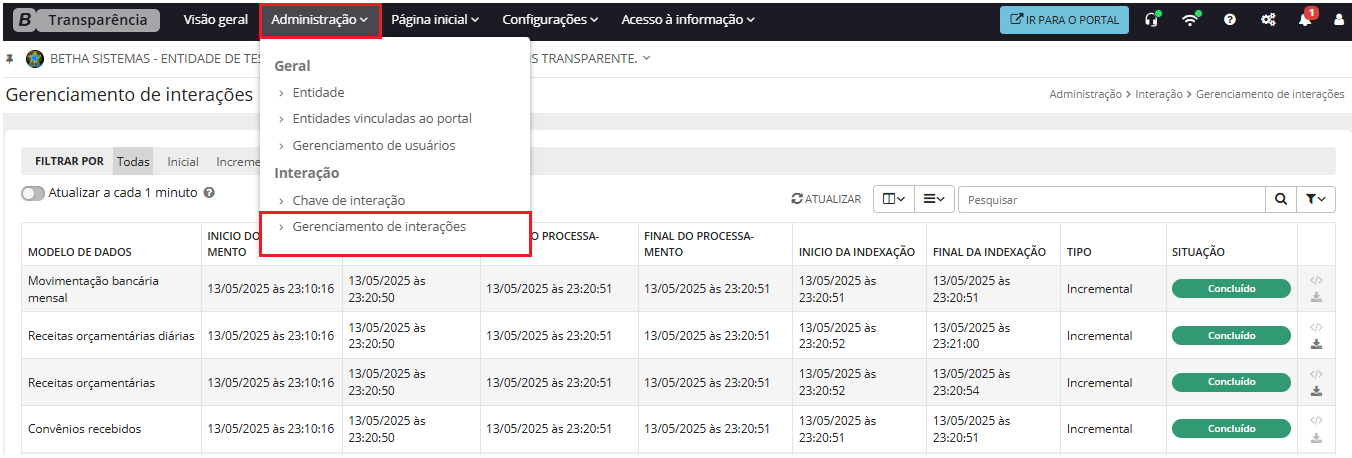Open the settings gears icon in the top bar
This screenshot has height=458, width=1352.
tap(1268, 20)
